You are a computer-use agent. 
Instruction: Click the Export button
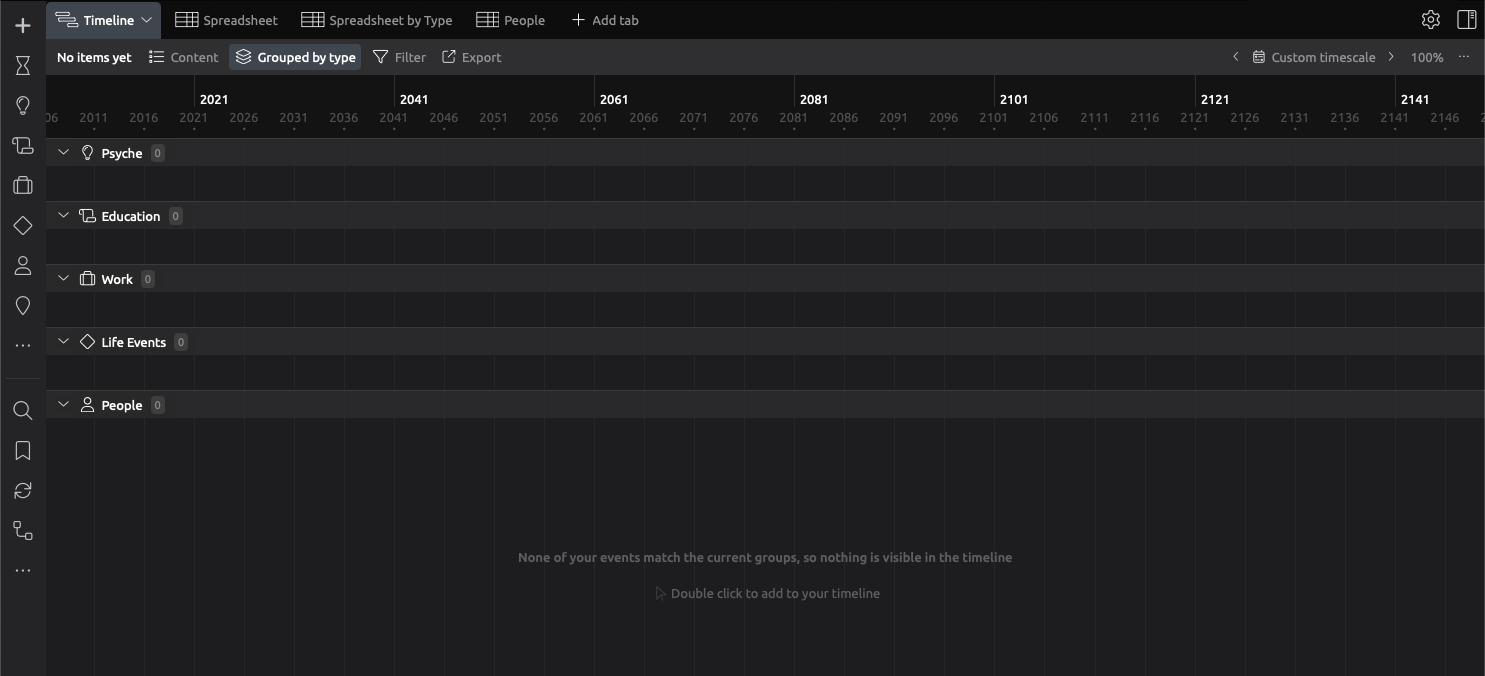point(472,57)
